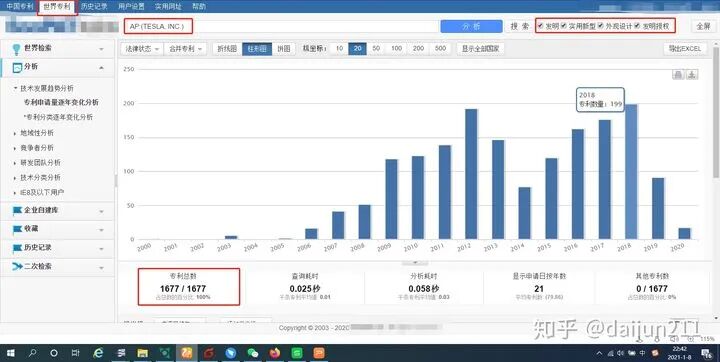Open the last orange app in taskbar
The height and width of the screenshot is (362, 720).
pyautogui.click(x=319, y=353)
